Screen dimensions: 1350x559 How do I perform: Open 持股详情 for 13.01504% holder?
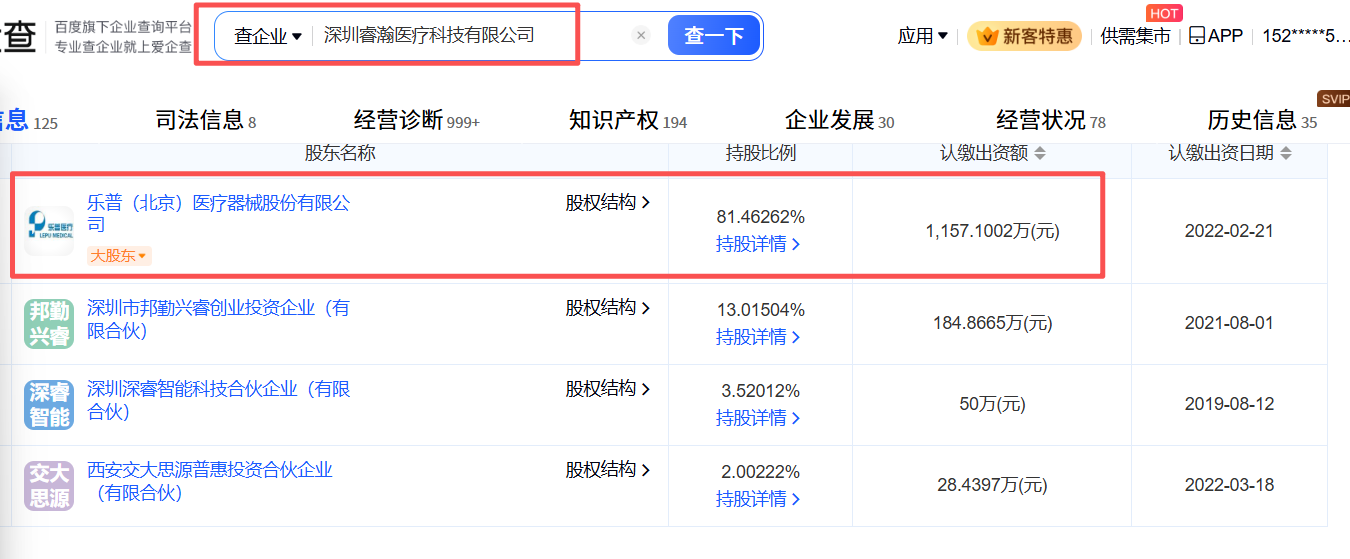pyautogui.click(x=759, y=337)
